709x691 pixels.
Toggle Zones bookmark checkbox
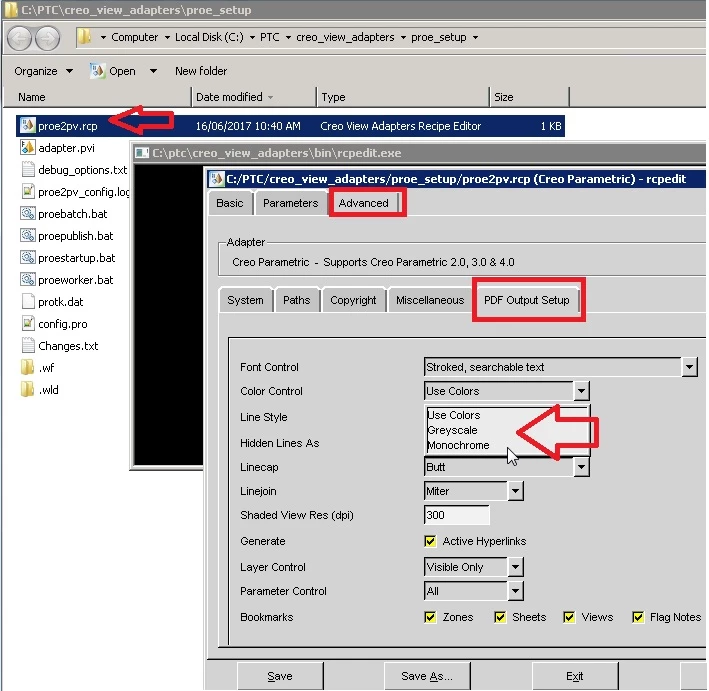[x=430, y=617]
